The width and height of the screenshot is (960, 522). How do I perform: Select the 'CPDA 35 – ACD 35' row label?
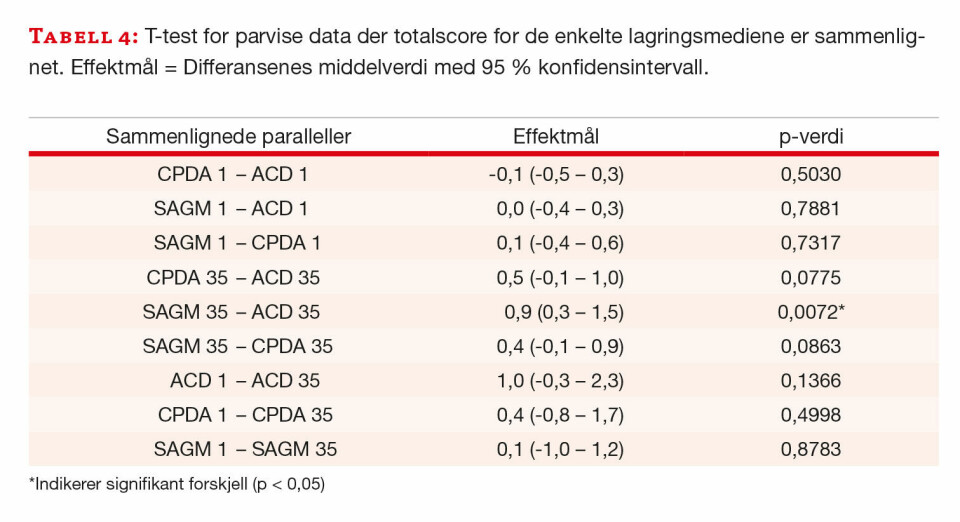point(233,277)
